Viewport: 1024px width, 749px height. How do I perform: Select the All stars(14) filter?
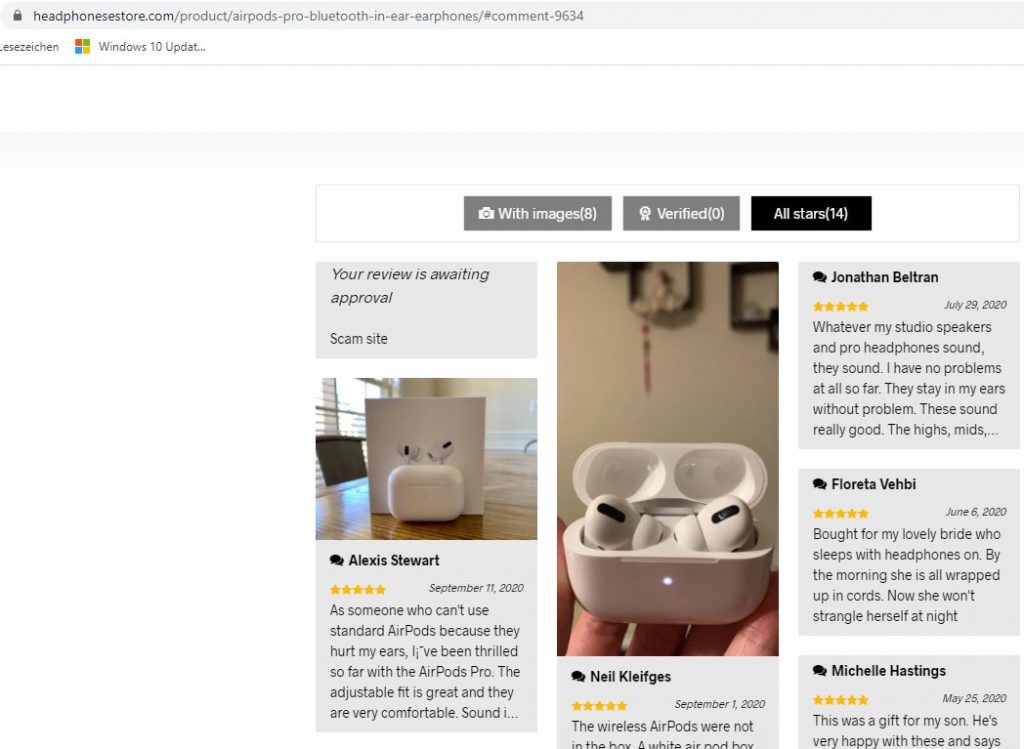(811, 214)
